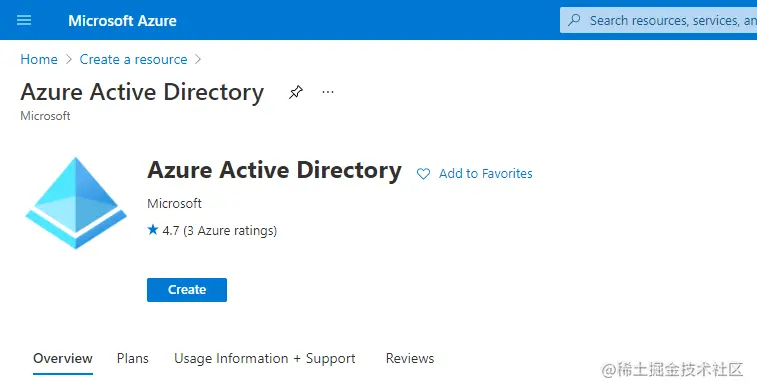The width and height of the screenshot is (757, 392).
Task: Click the bold Azure Active Directory product heading
Action: pos(274,170)
